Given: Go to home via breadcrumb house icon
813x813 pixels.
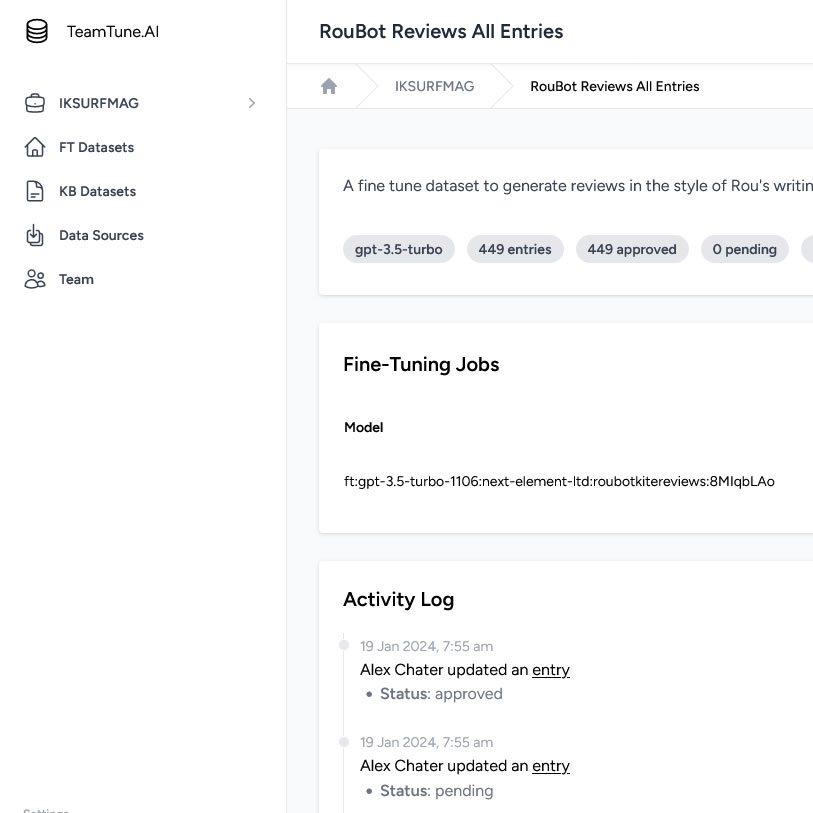Looking at the screenshot, I should 329,86.
